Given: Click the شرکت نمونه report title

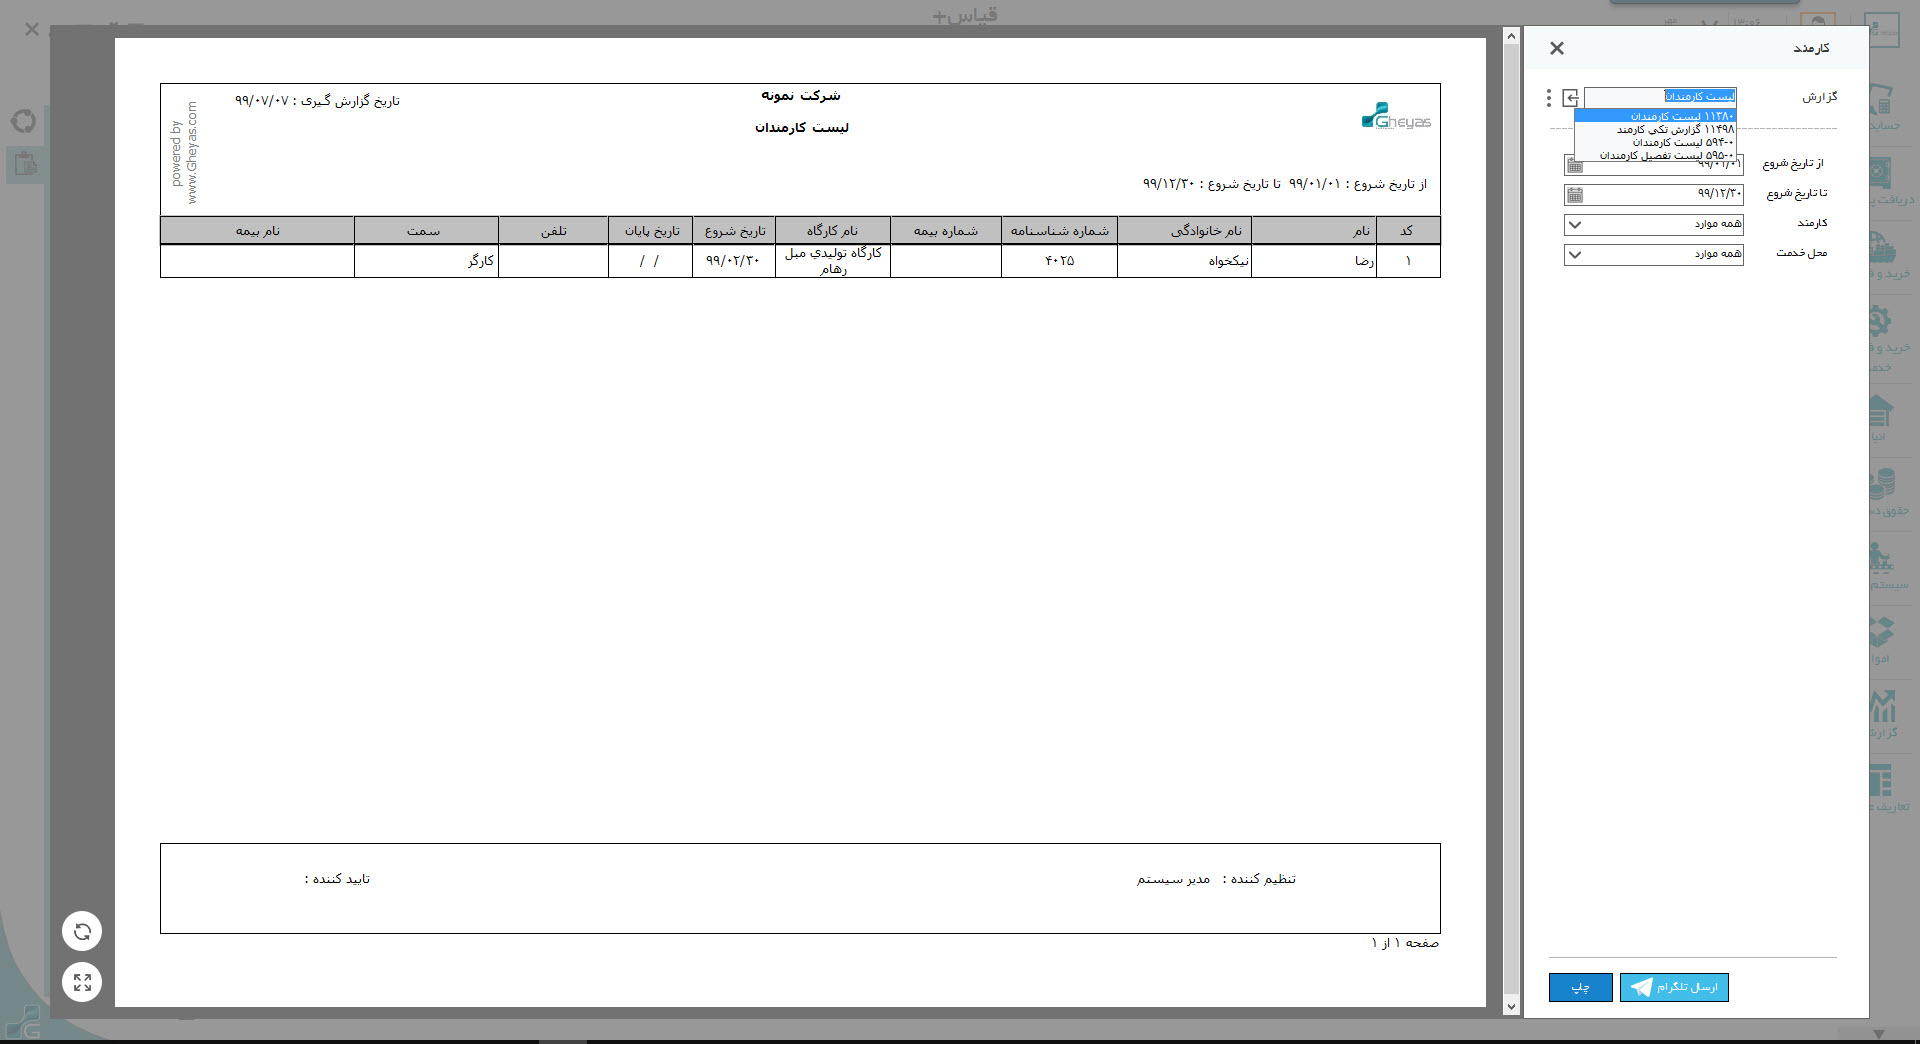Looking at the screenshot, I should coord(801,95).
